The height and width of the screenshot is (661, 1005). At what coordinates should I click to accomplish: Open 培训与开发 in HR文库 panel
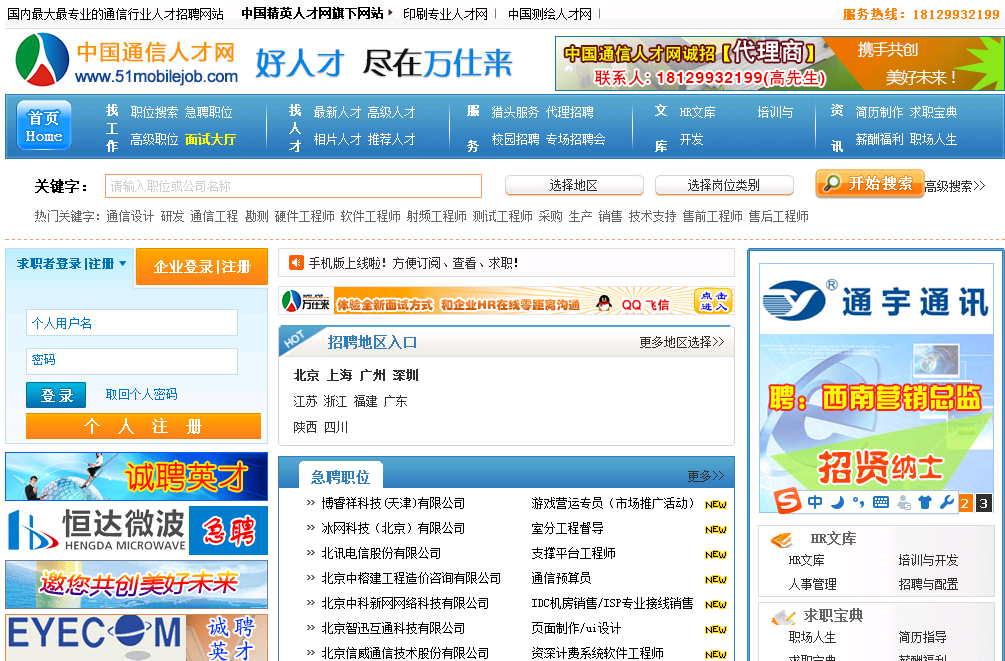point(928,561)
